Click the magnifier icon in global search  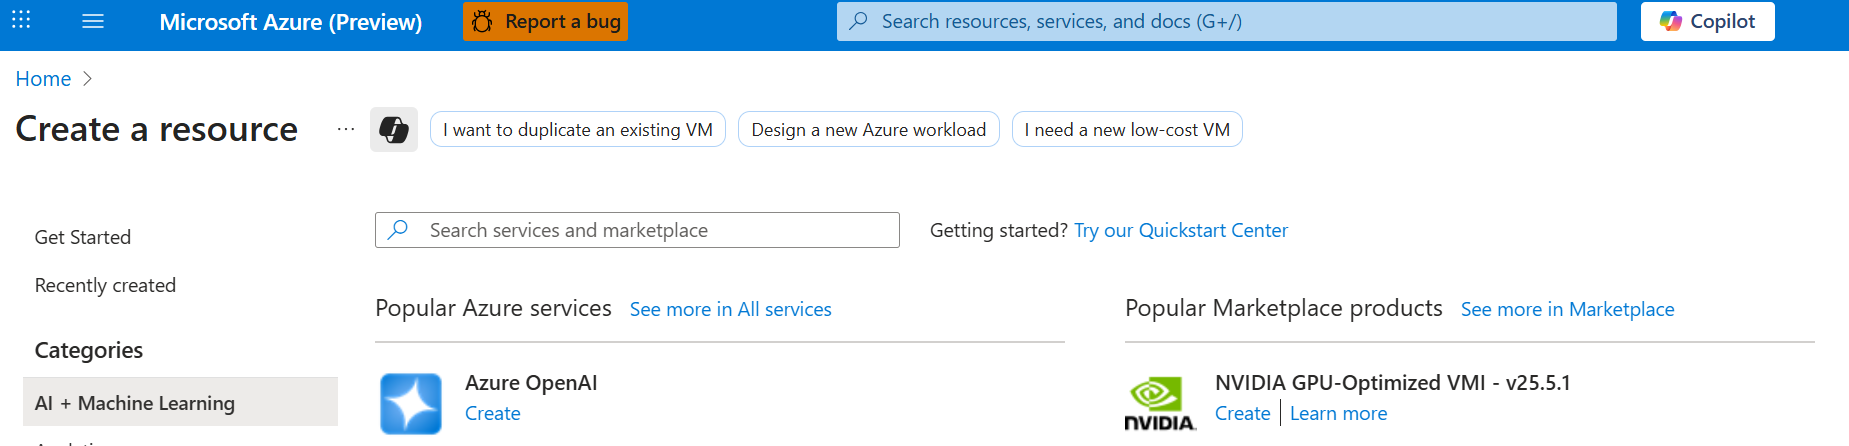tap(858, 21)
